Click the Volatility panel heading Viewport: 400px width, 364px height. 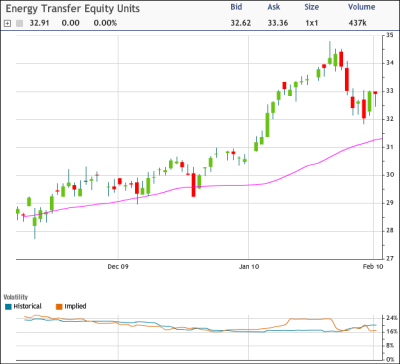(x=16, y=297)
